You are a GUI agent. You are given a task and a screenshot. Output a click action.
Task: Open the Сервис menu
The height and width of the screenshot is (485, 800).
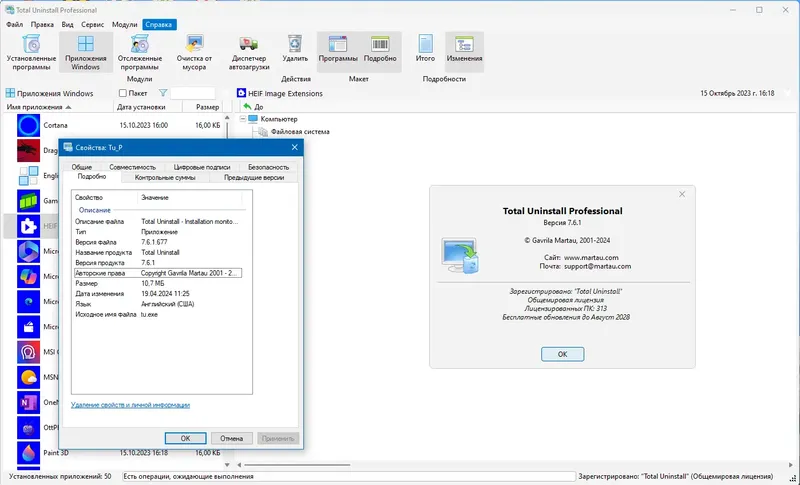(x=92, y=24)
